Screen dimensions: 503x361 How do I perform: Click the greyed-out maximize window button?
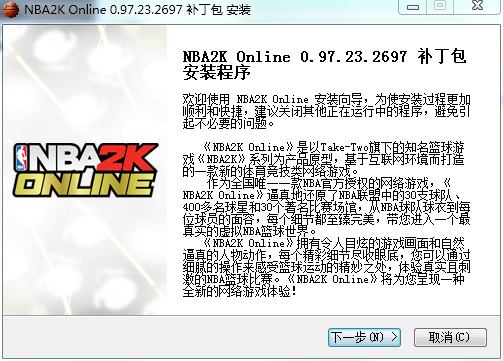coord(440,7)
